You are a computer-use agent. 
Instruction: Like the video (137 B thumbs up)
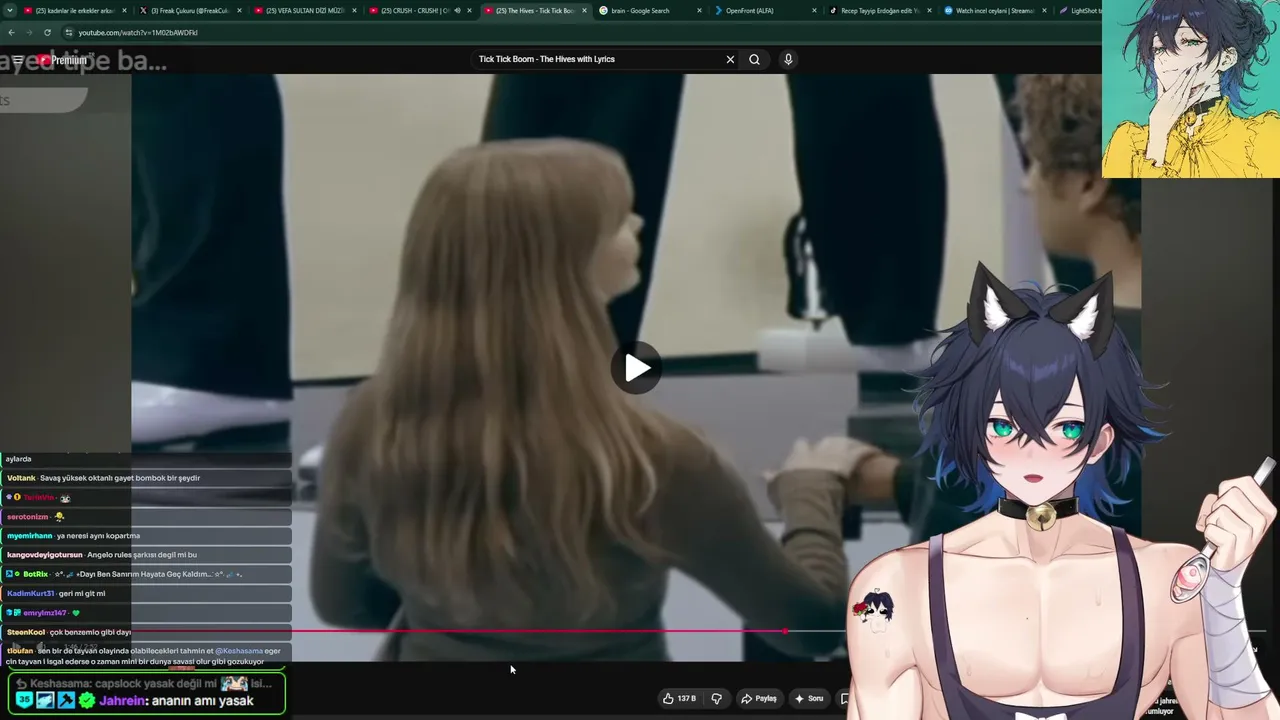679,698
